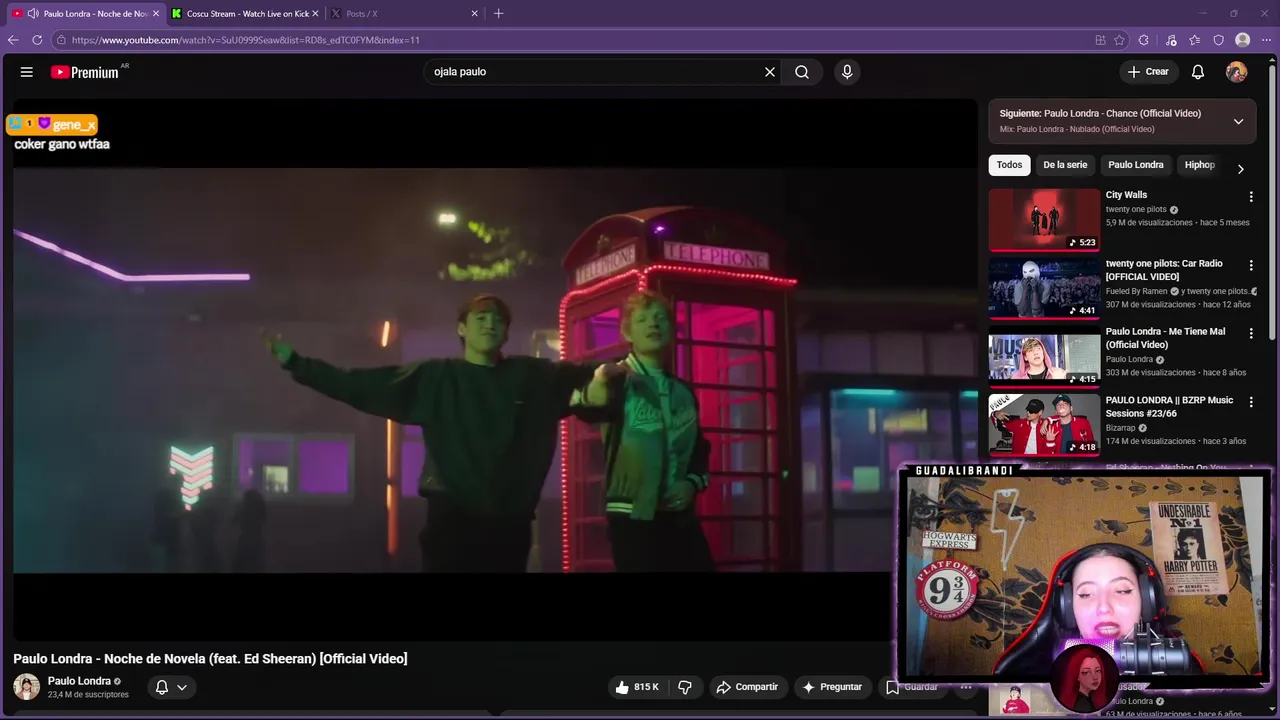Add this page to favorites star

[1119, 40]
